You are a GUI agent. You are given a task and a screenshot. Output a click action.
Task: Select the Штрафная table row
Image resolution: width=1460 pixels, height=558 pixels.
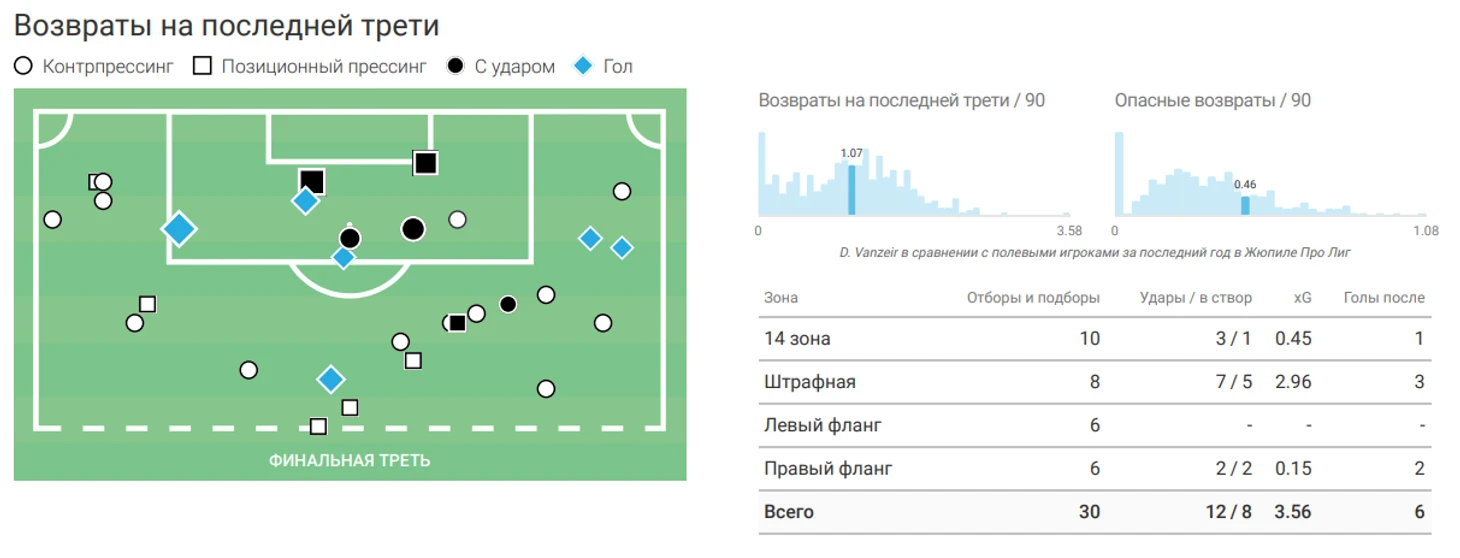coord(1095,382)
